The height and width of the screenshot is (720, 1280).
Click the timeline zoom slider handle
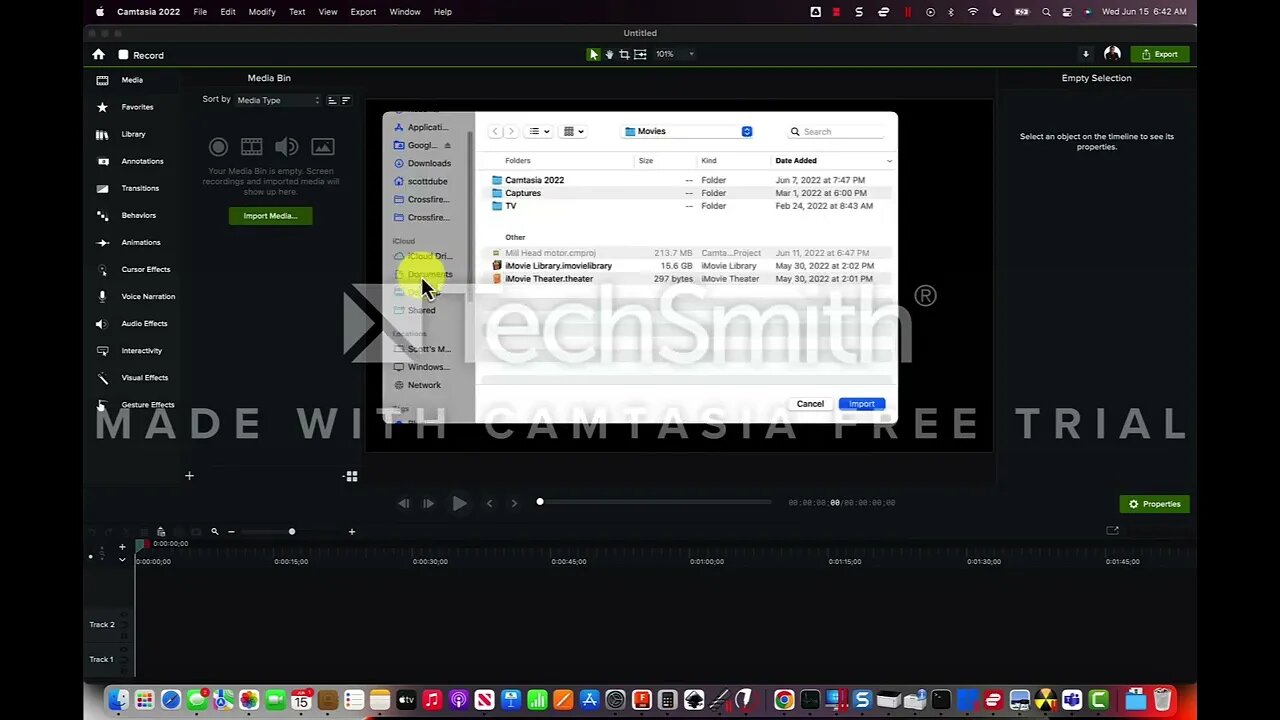pyautogui.click(x=292, y=532)
